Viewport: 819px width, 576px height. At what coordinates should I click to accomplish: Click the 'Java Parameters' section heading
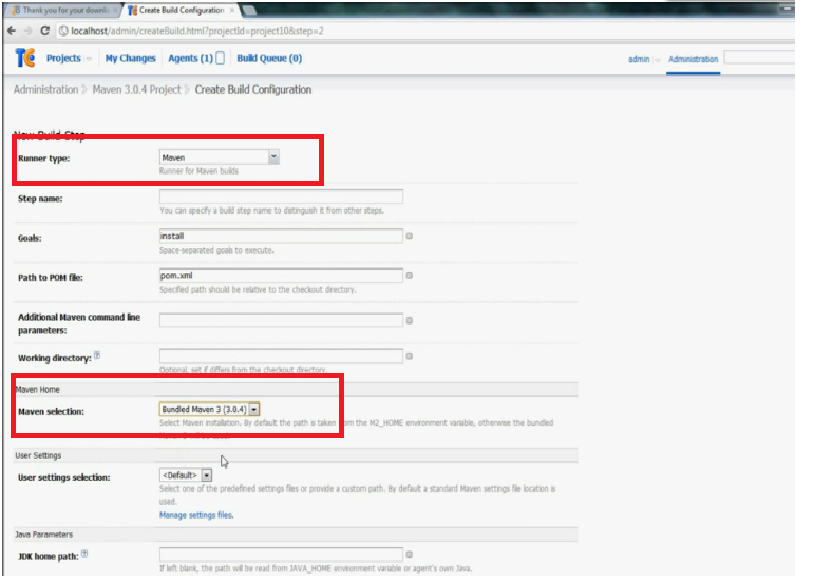44,534
